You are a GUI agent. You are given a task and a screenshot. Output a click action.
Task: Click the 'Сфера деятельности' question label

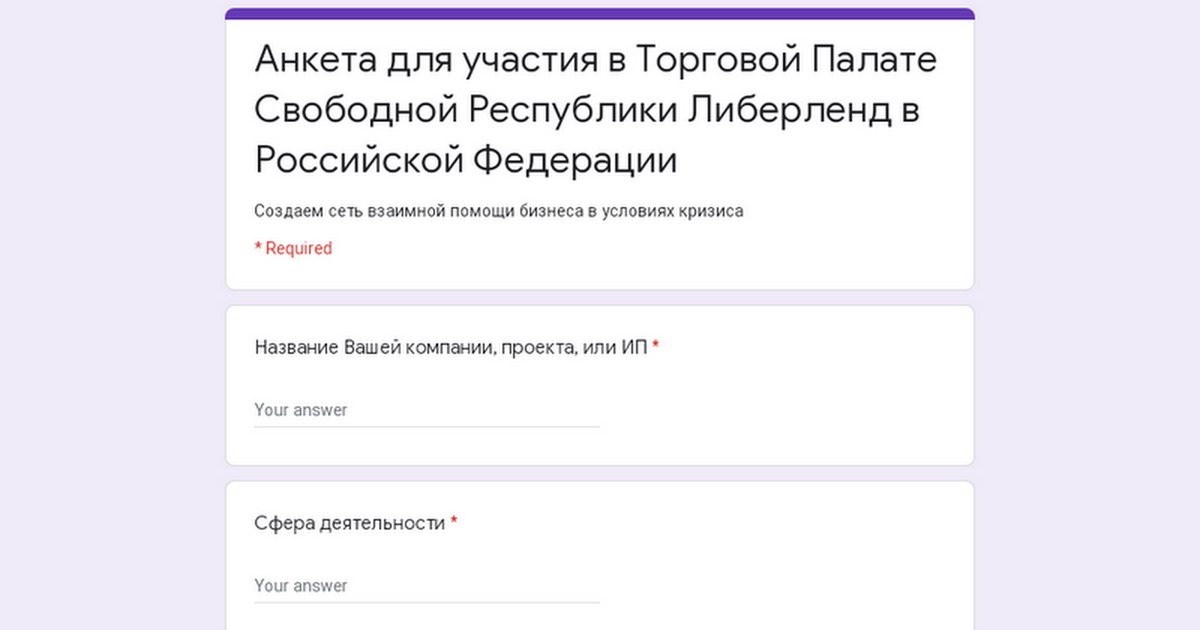pos(349,523)
